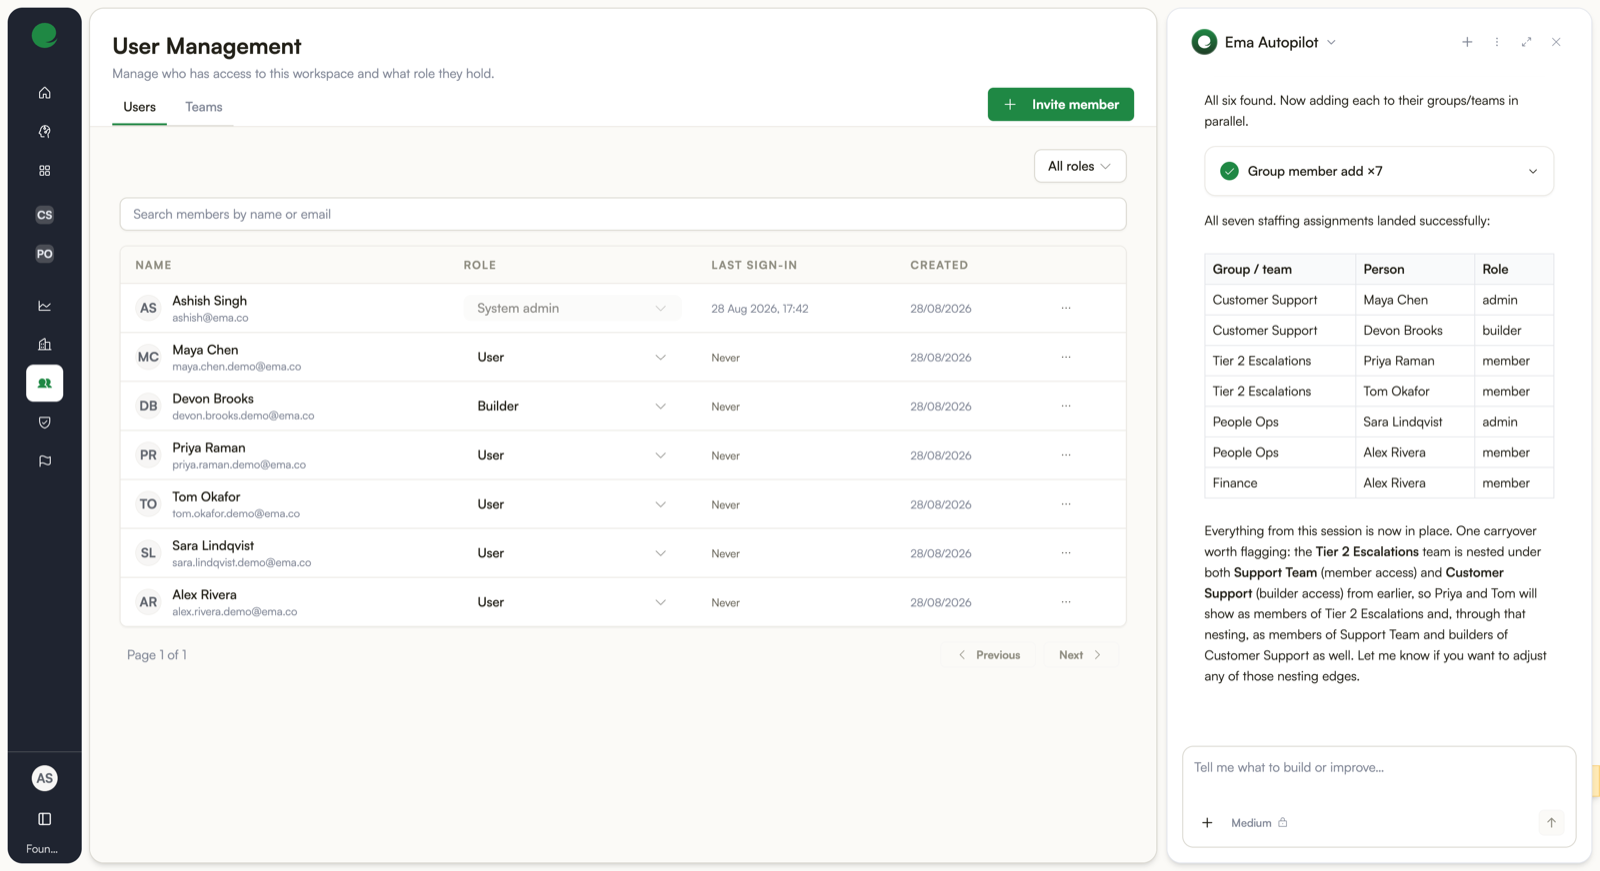Switch to the Teams tab

click(x=203, y=107)
